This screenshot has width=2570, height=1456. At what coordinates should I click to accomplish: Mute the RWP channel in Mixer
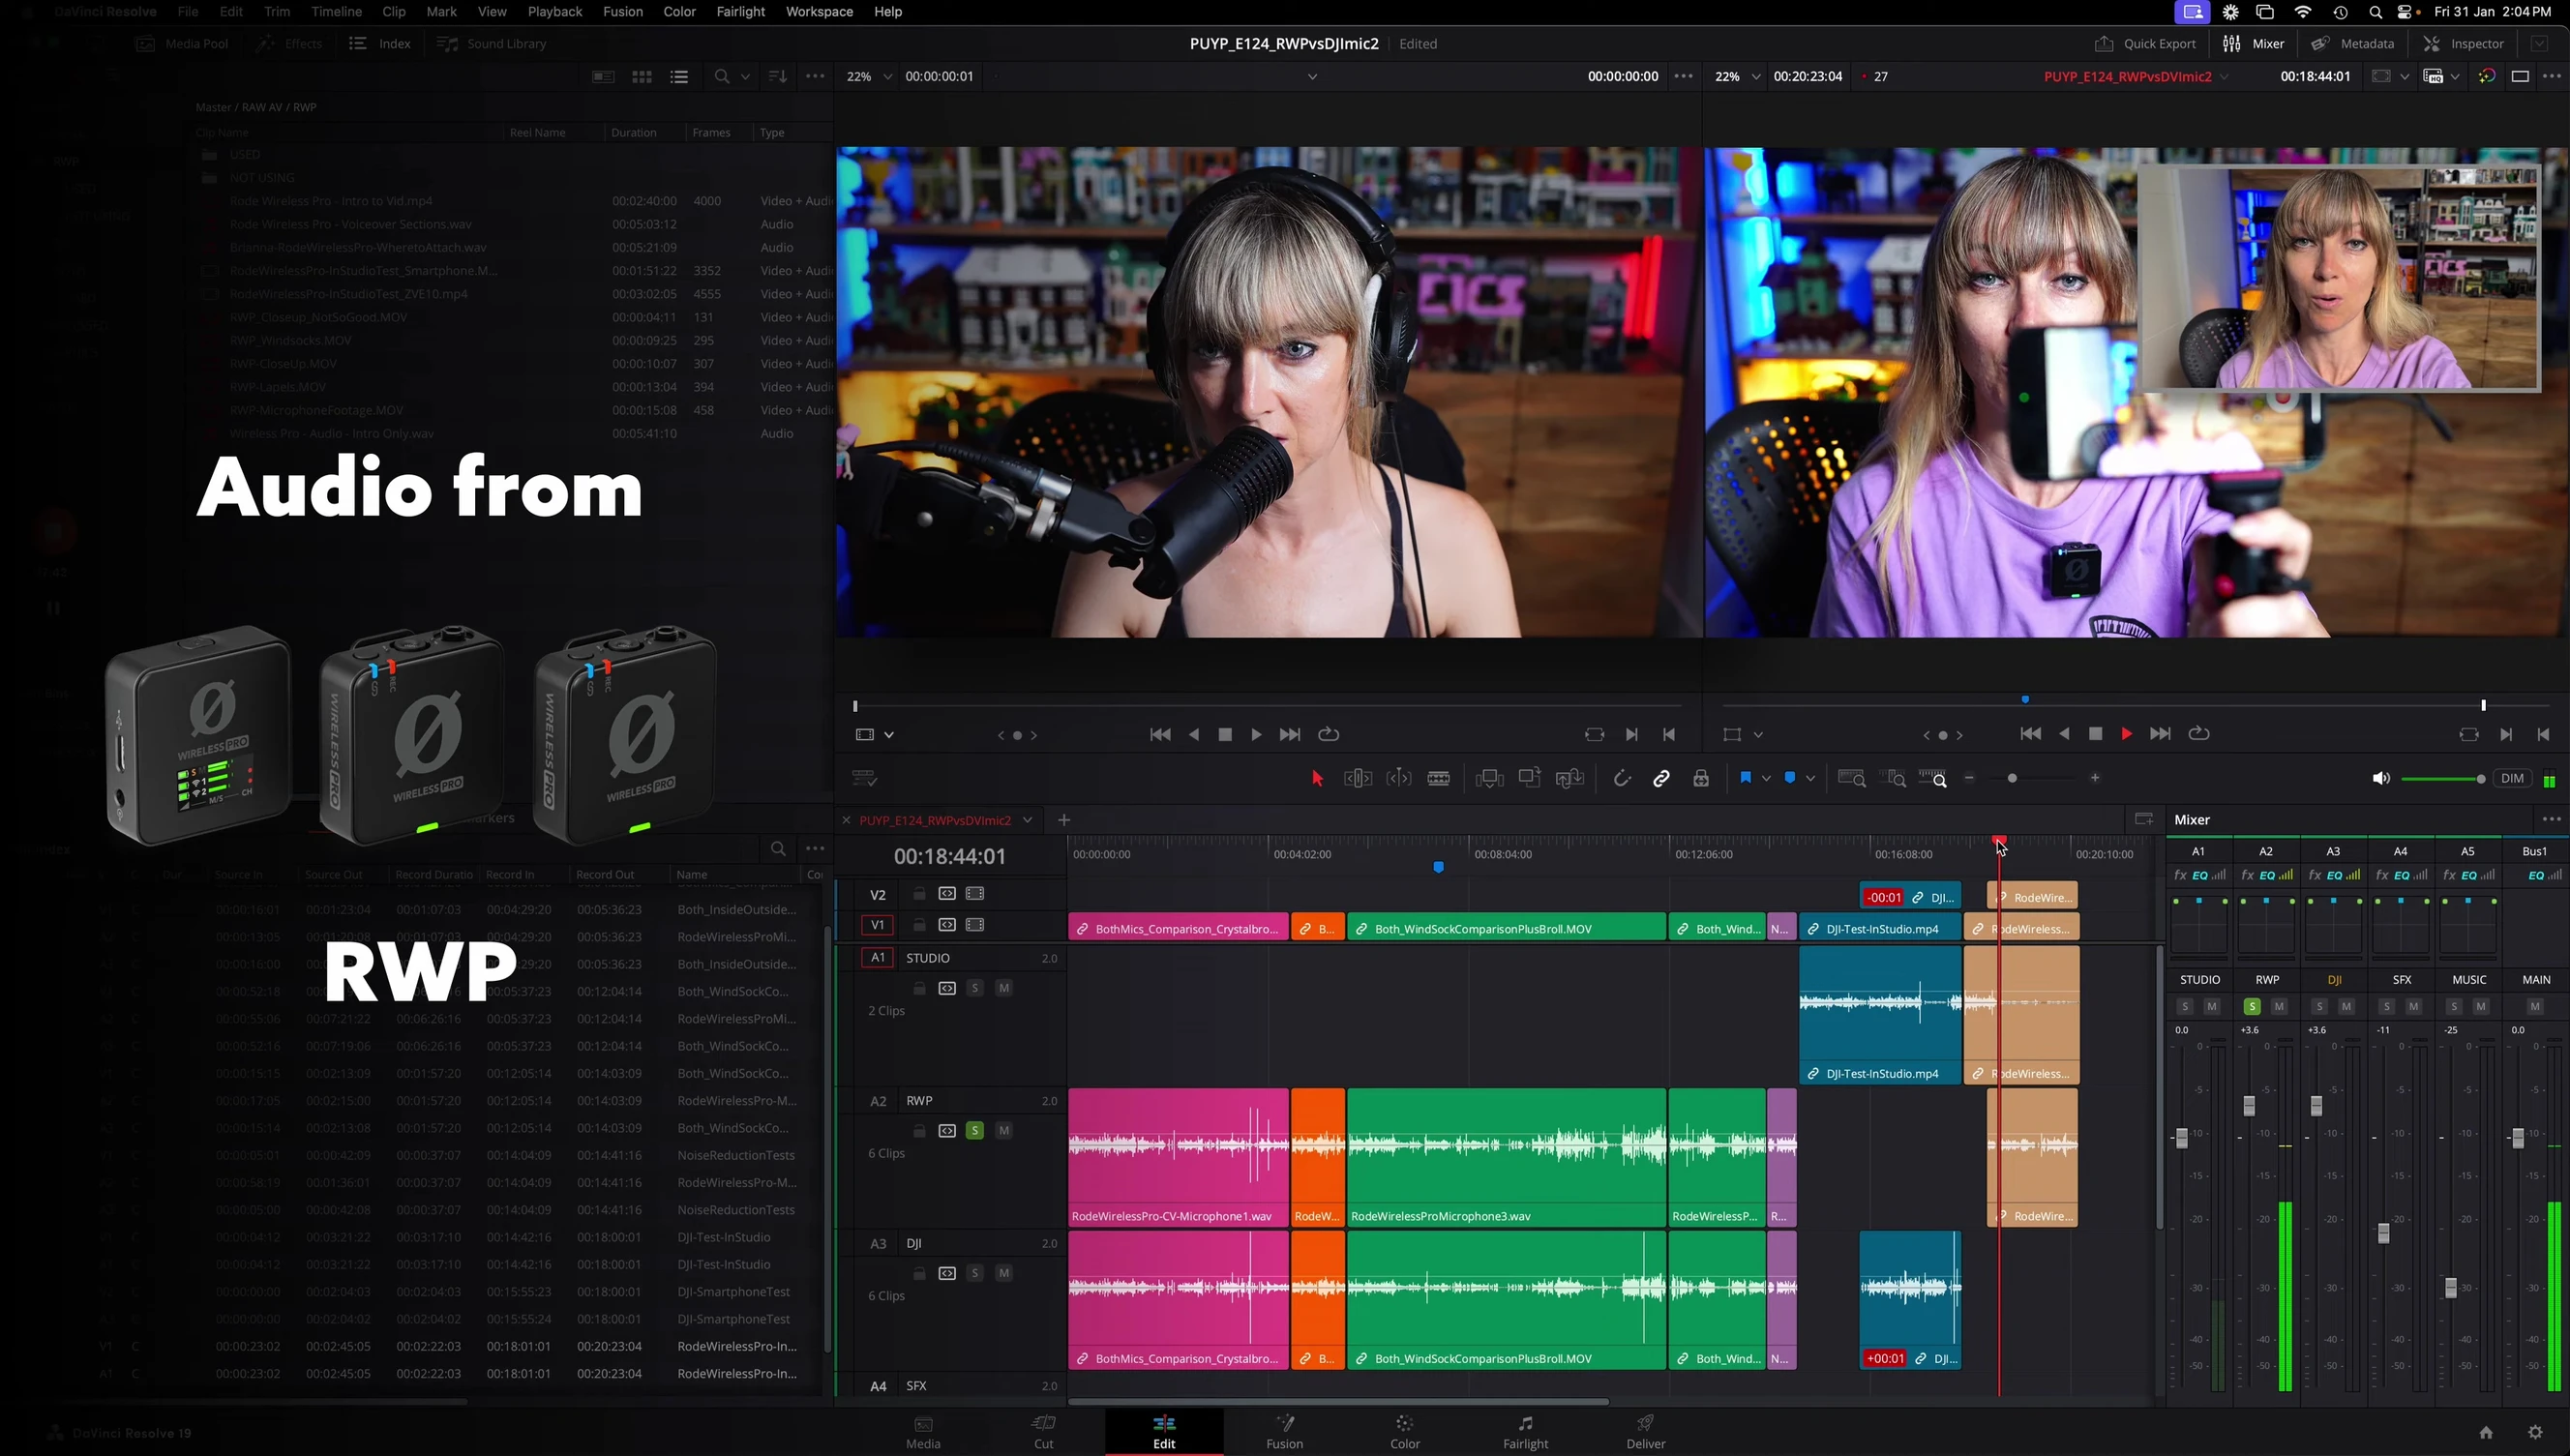click(2279, 1006)
